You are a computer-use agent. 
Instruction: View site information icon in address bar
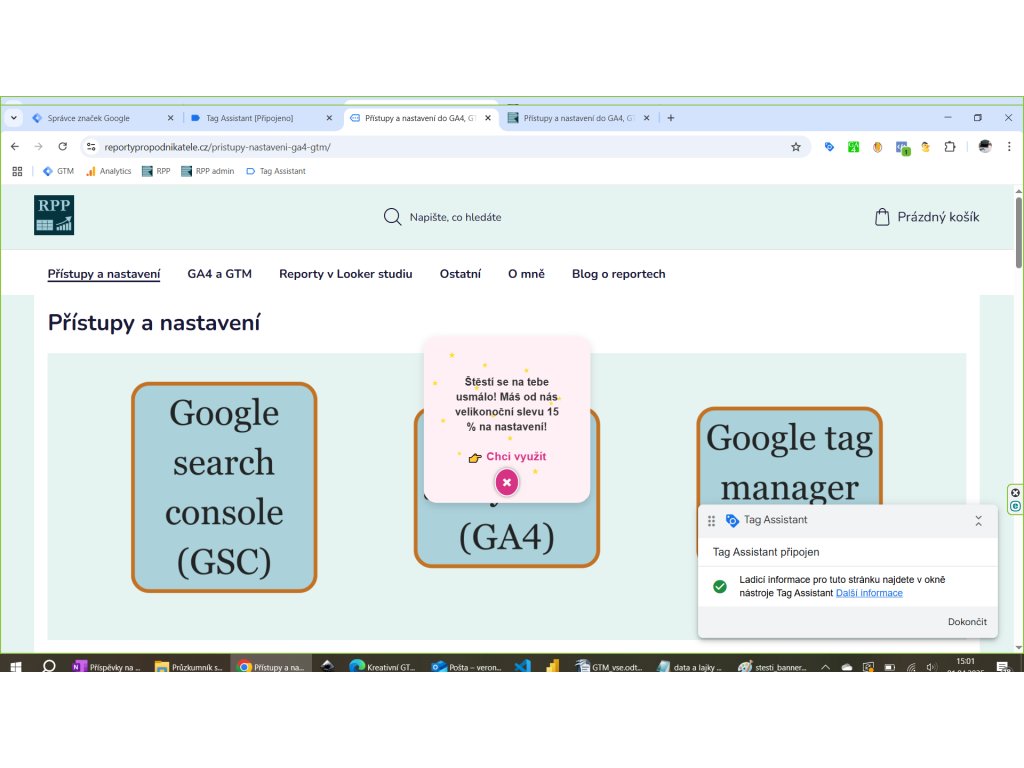pyautogui.click(x=91, y=147)
